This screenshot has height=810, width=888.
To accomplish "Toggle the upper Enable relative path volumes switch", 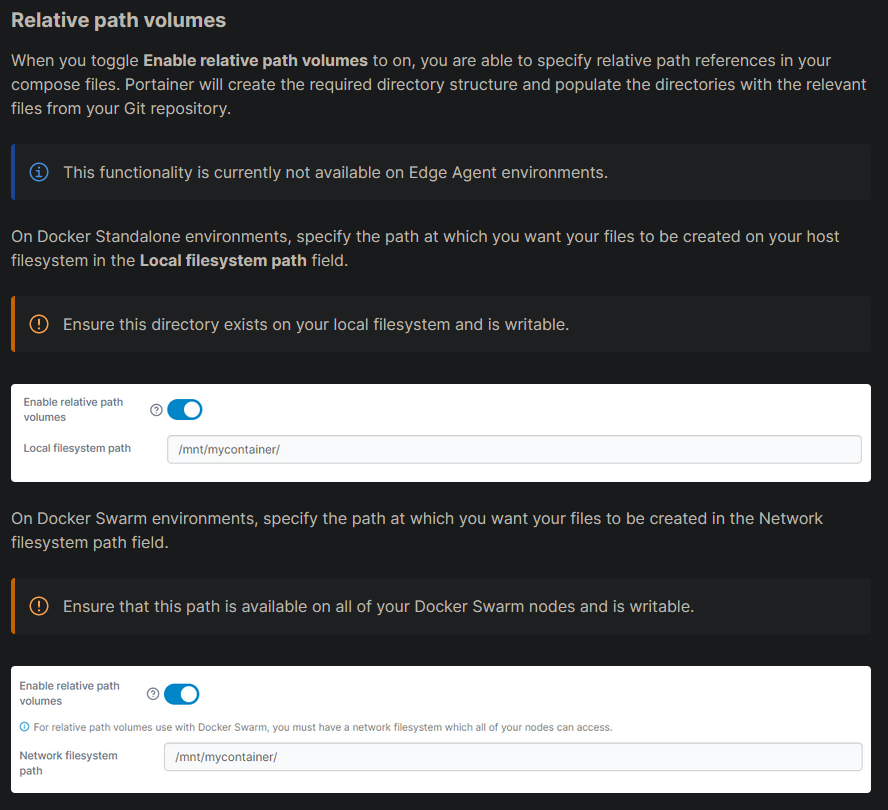I will (x=185, y=409).
